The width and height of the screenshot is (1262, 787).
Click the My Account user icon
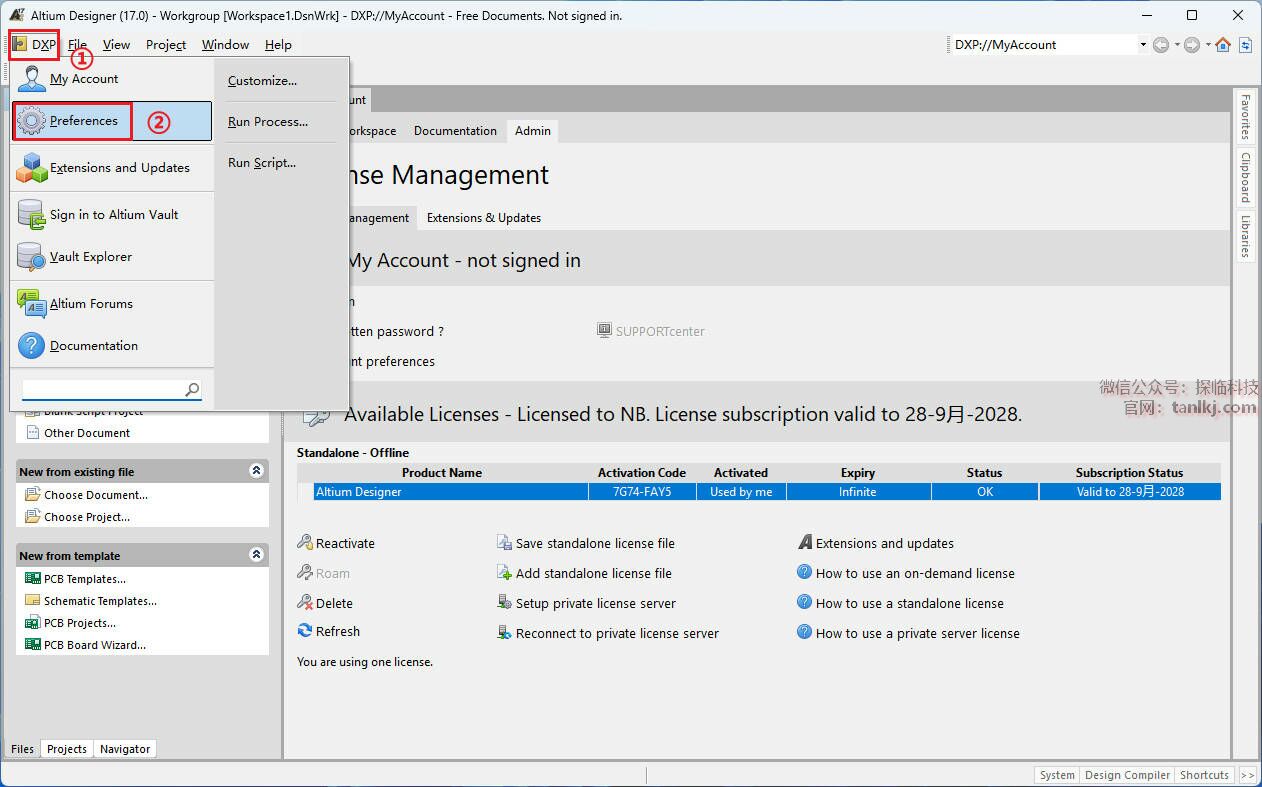coord(32,79)
